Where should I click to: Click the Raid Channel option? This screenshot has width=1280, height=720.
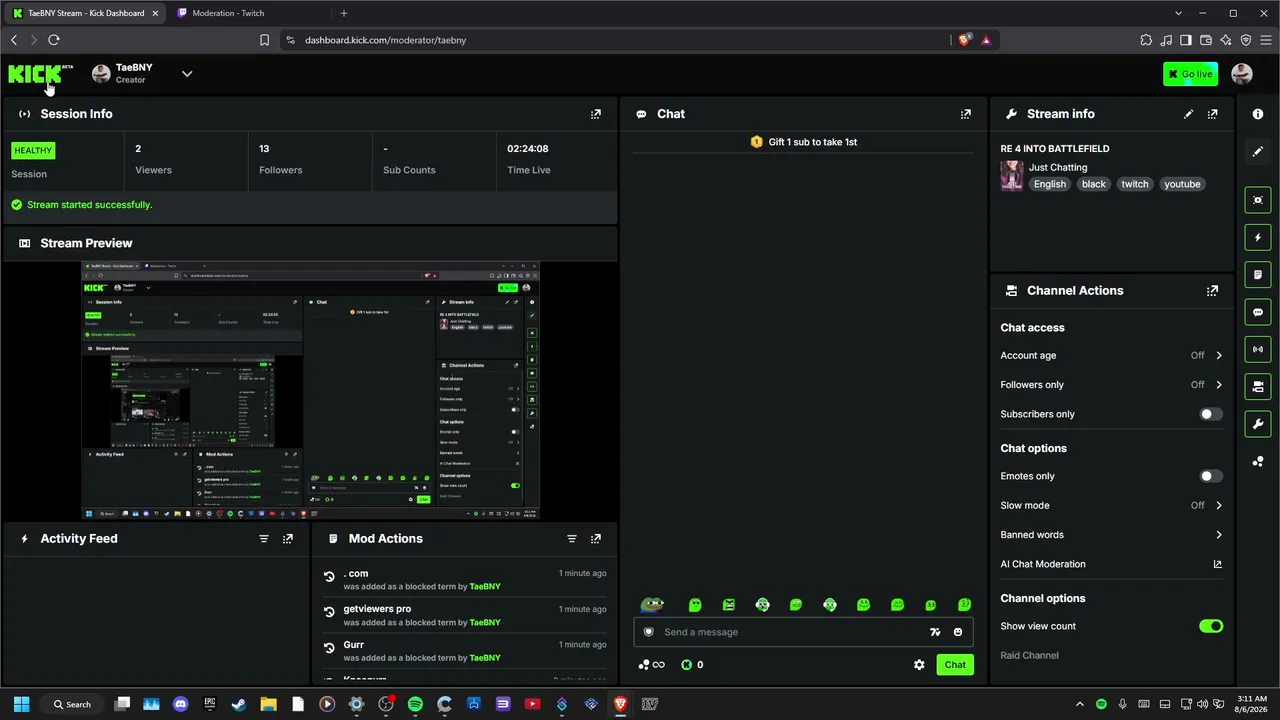click(1029, 656)
